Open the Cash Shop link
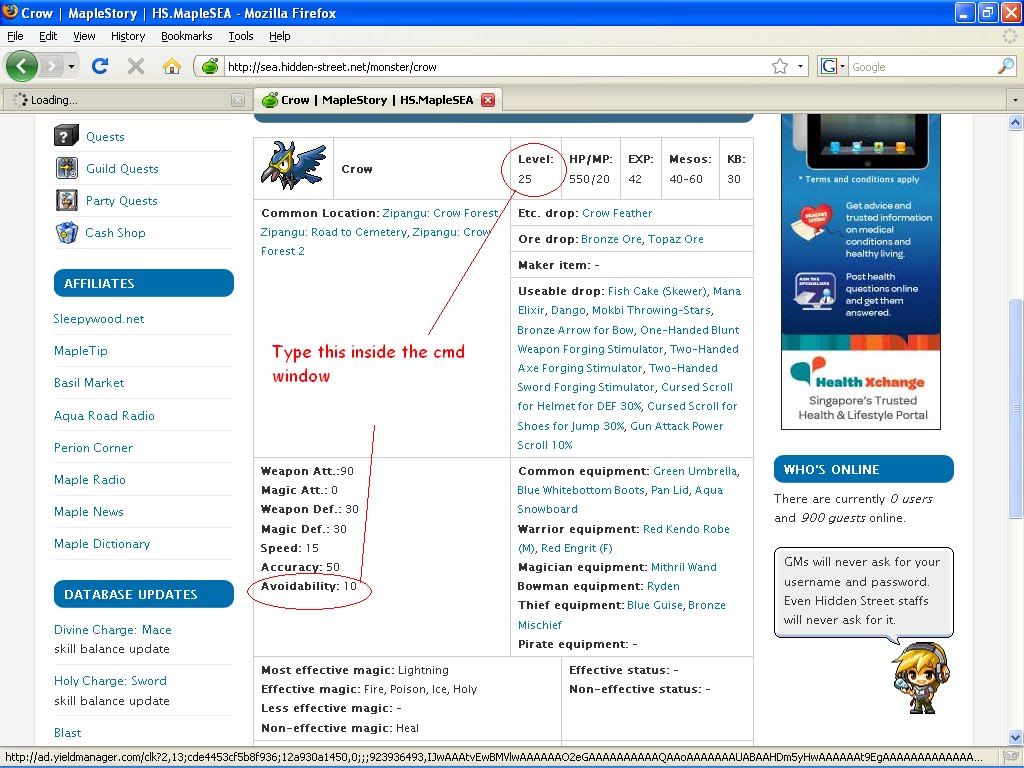1024x768 pixels. click(x=116, y=232)
